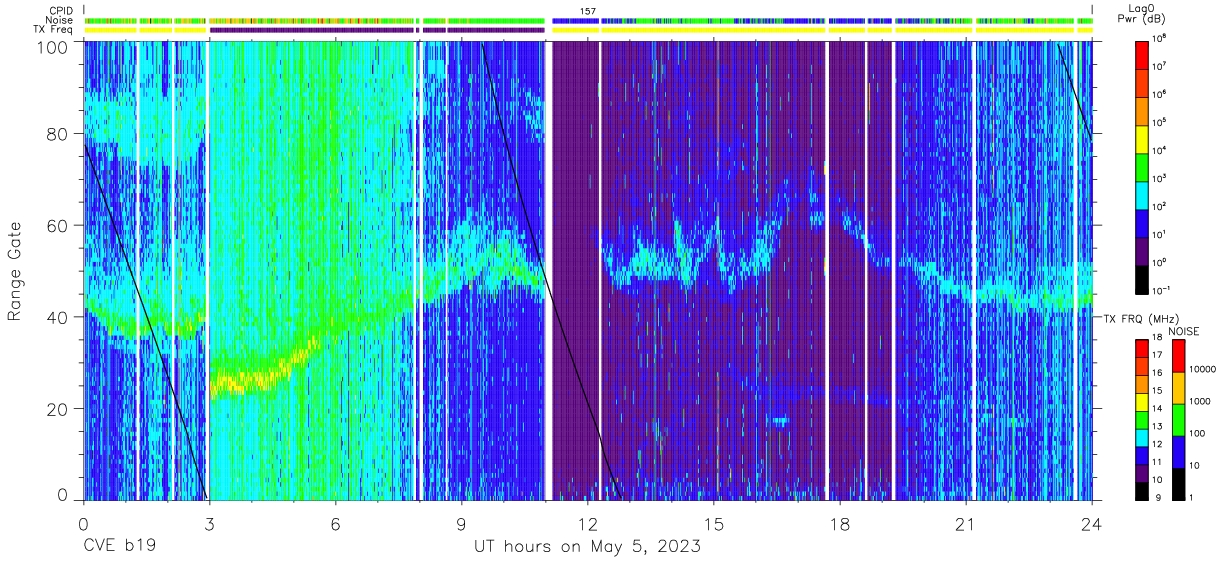Pick the yellow segment of Lag0 Pwr colorbar
Screen dimensions: 1228x567
1141,137
